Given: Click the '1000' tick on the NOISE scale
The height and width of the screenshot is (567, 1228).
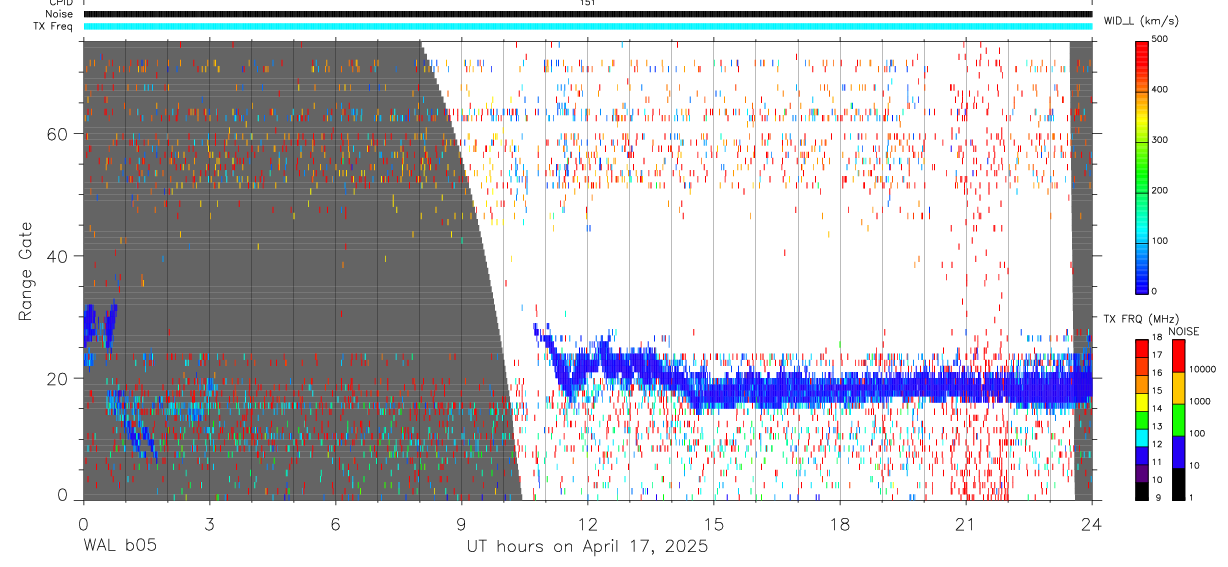Looking at the screenshot, I should [1201, 400].
